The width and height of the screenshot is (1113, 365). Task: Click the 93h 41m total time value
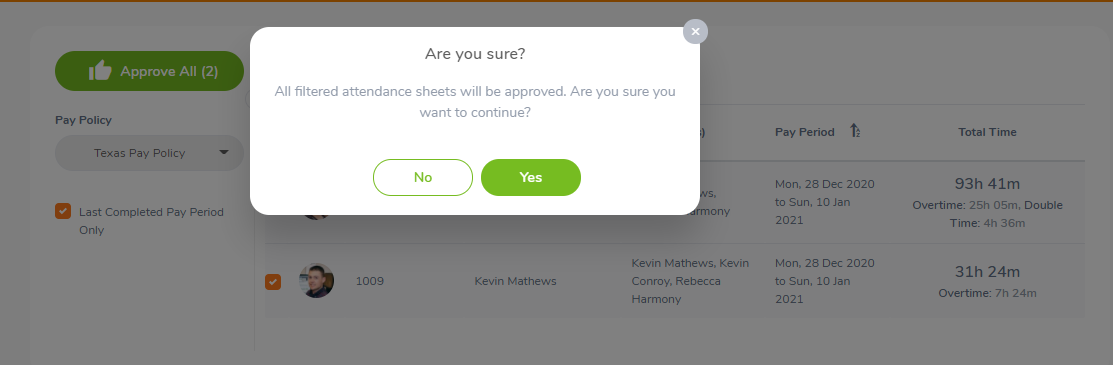click(x=987, y=184)
